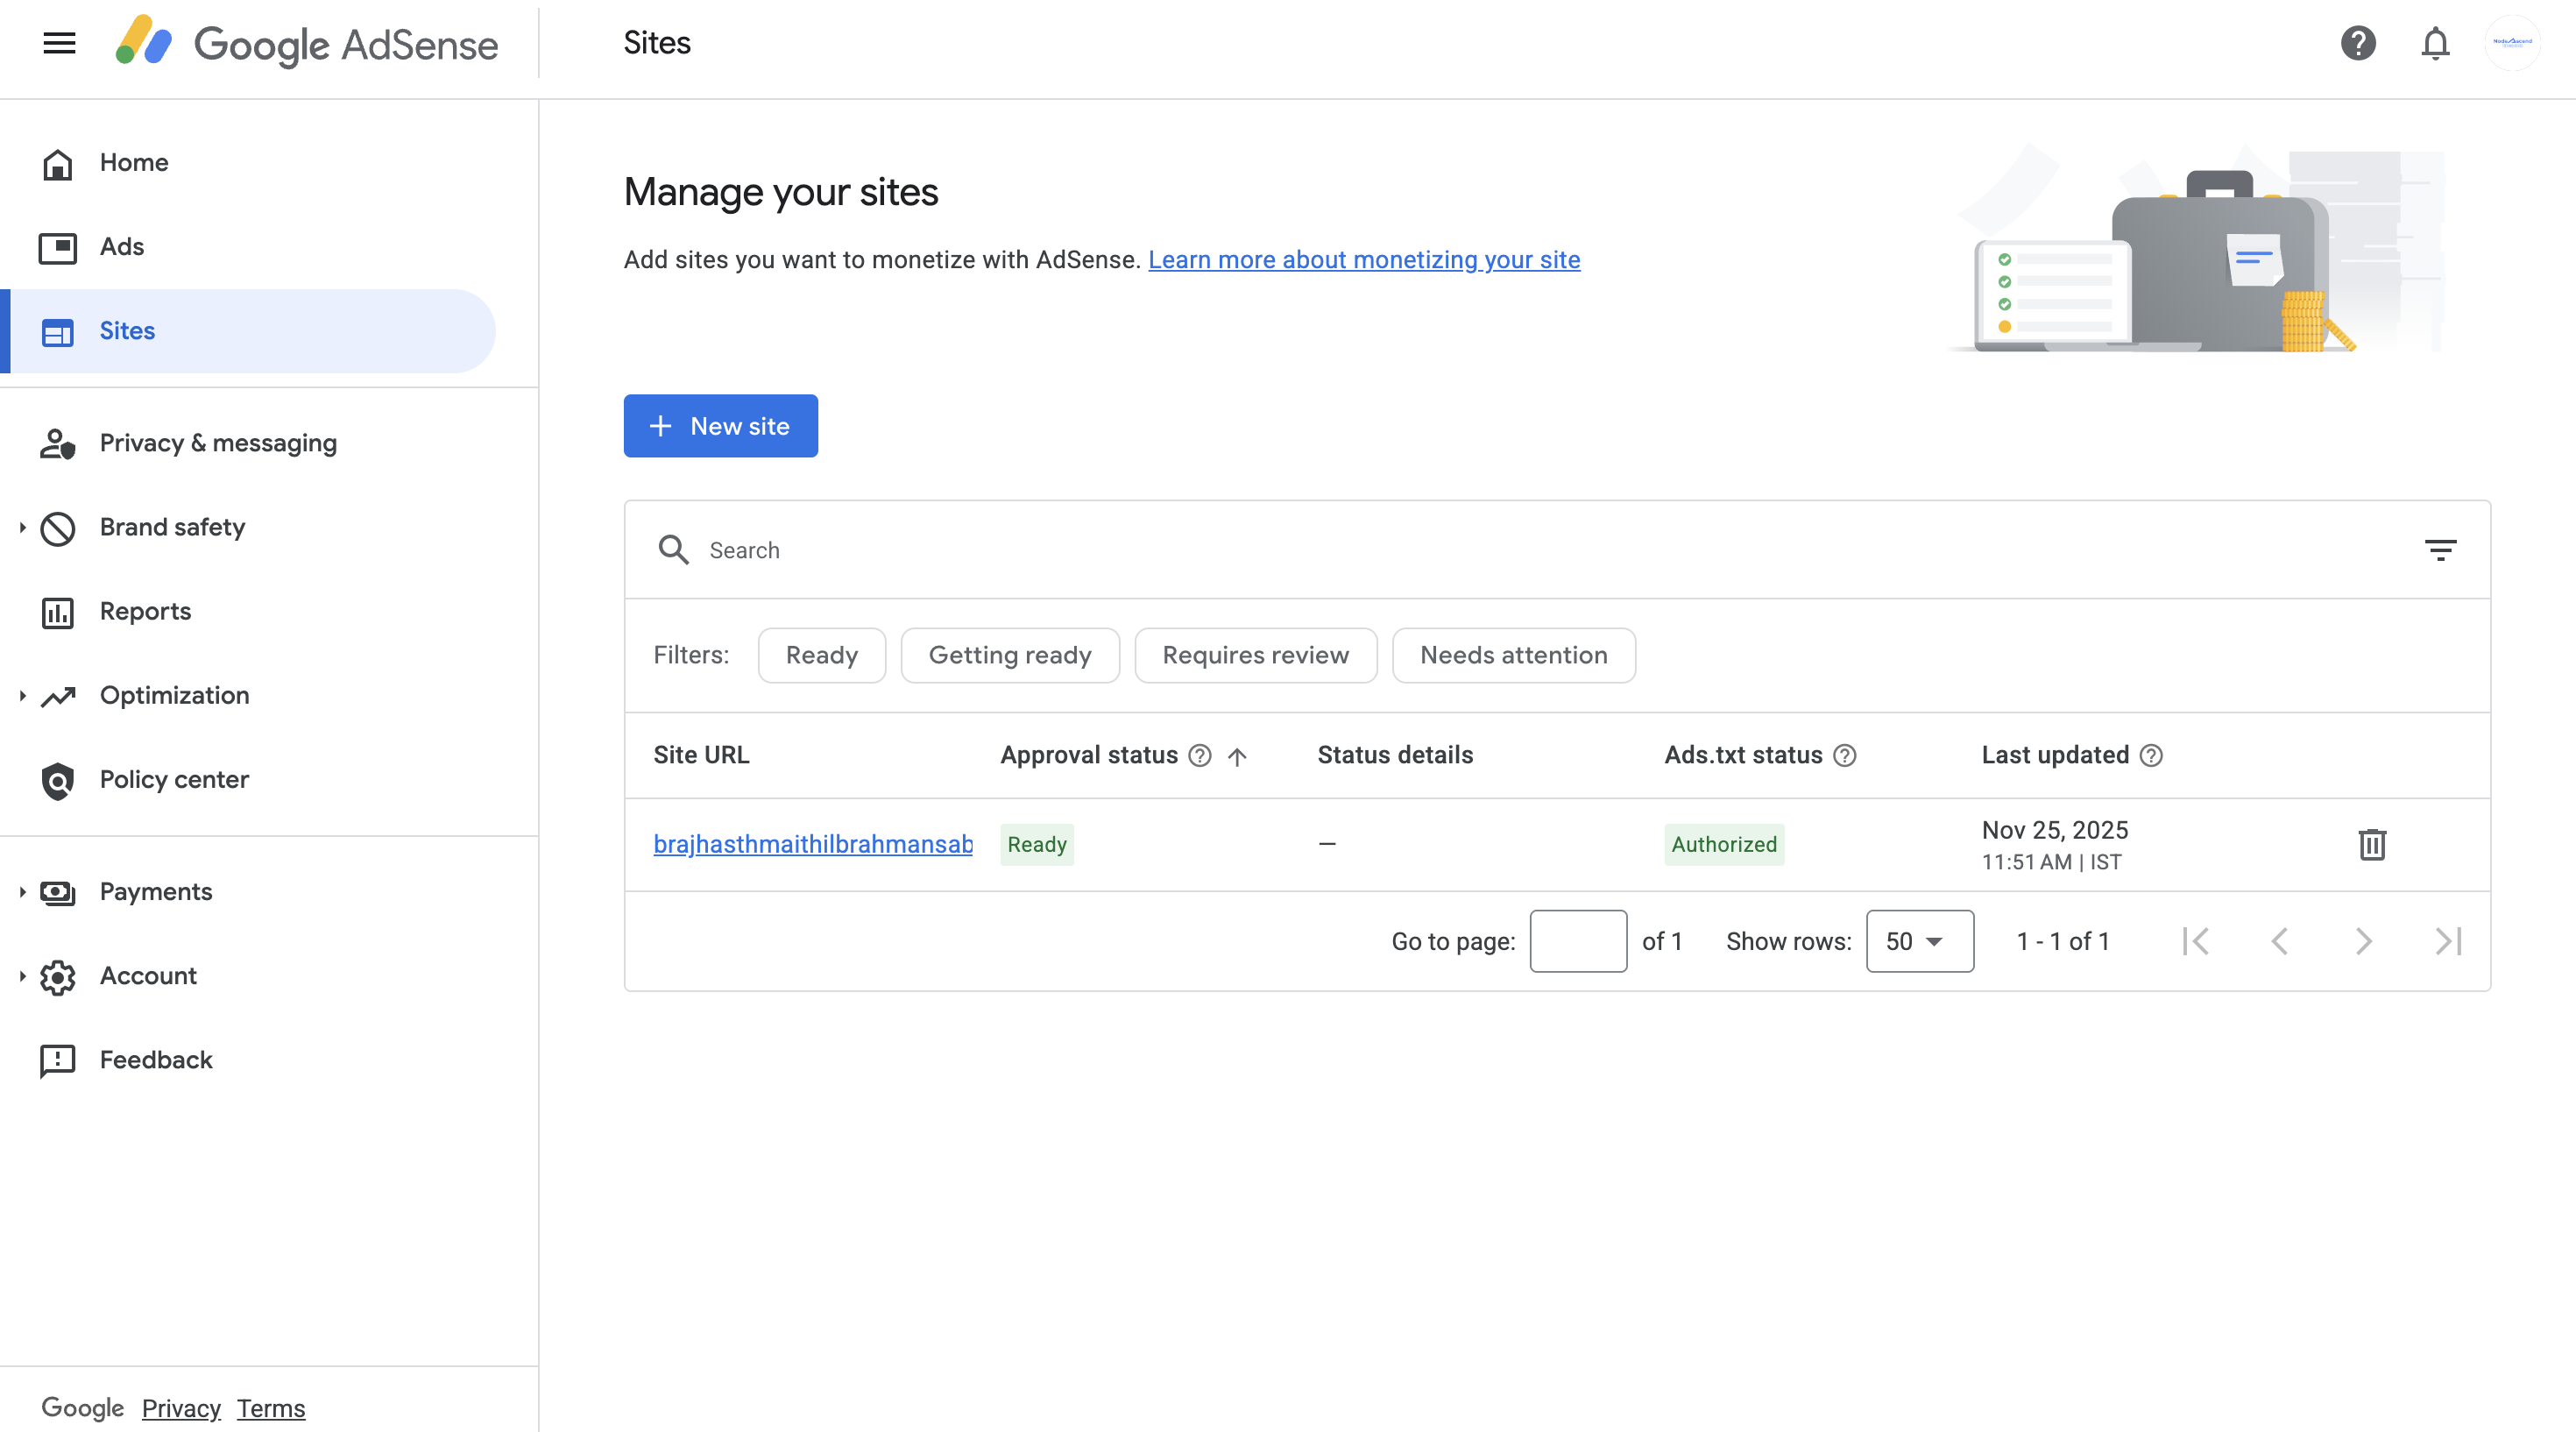Enable the Requires review filter
This screenshot has width=2576, height=1432.
tap(1256, 655)
